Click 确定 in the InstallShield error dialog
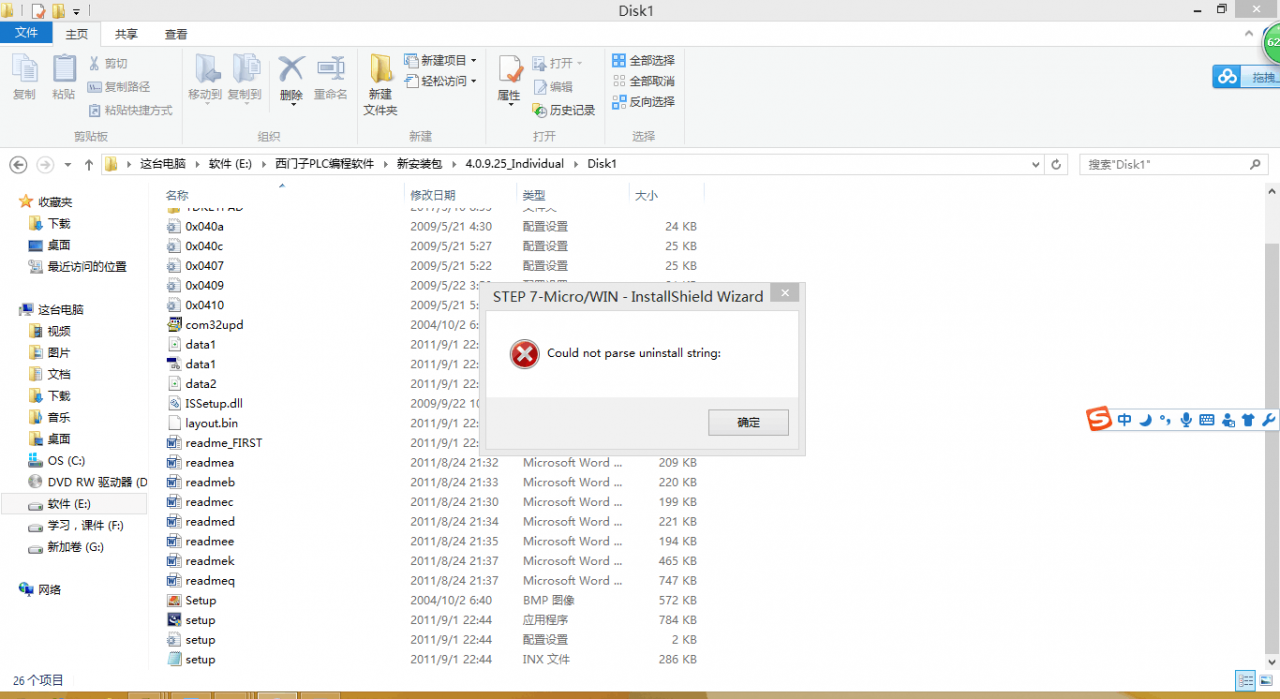Viewport: 1280px width, 699px height. [x=748, y=422]
